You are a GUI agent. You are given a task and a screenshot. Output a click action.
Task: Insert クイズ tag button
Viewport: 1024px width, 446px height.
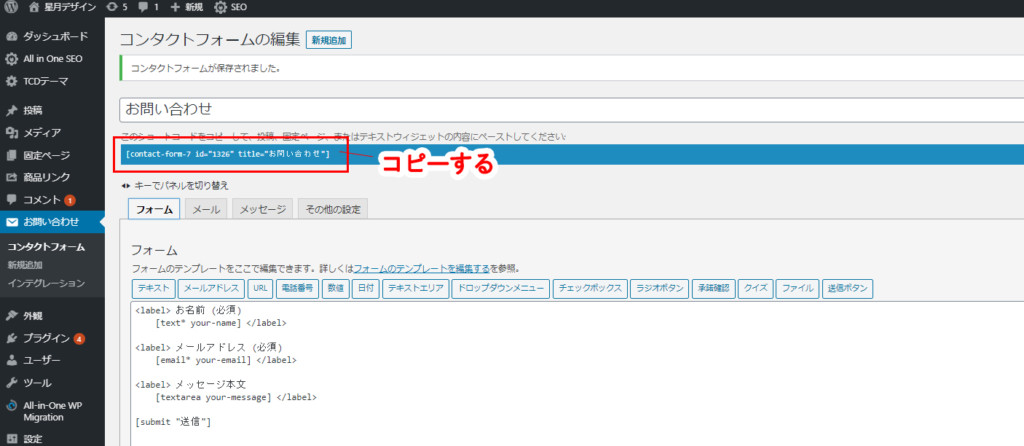[x=756, y=288]
